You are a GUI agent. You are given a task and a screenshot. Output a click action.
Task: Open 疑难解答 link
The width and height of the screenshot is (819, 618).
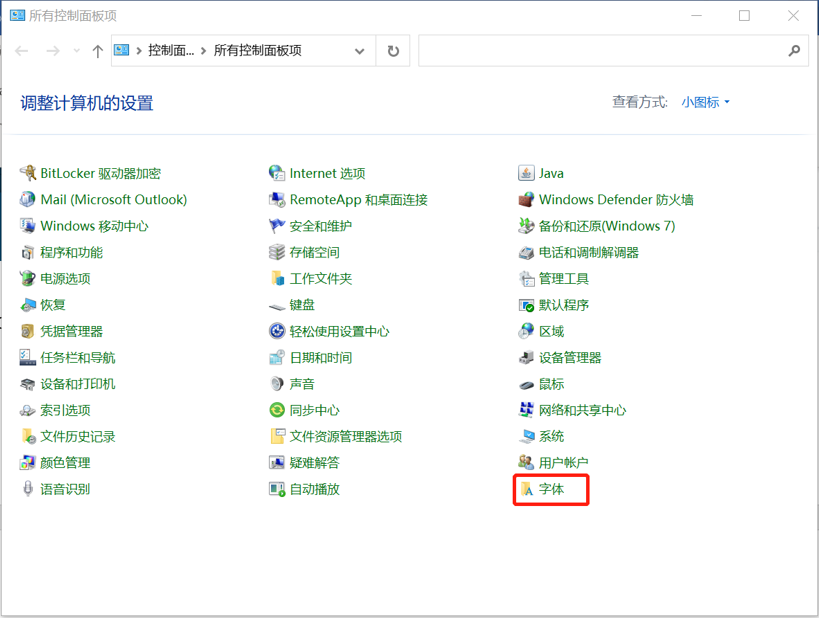(314, 462)
